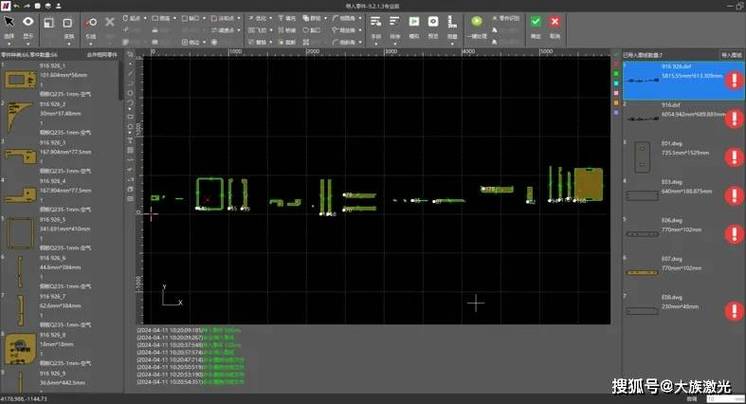Confirm with the green checkmark button
The image size is (746, 404).
click(536, 22)
